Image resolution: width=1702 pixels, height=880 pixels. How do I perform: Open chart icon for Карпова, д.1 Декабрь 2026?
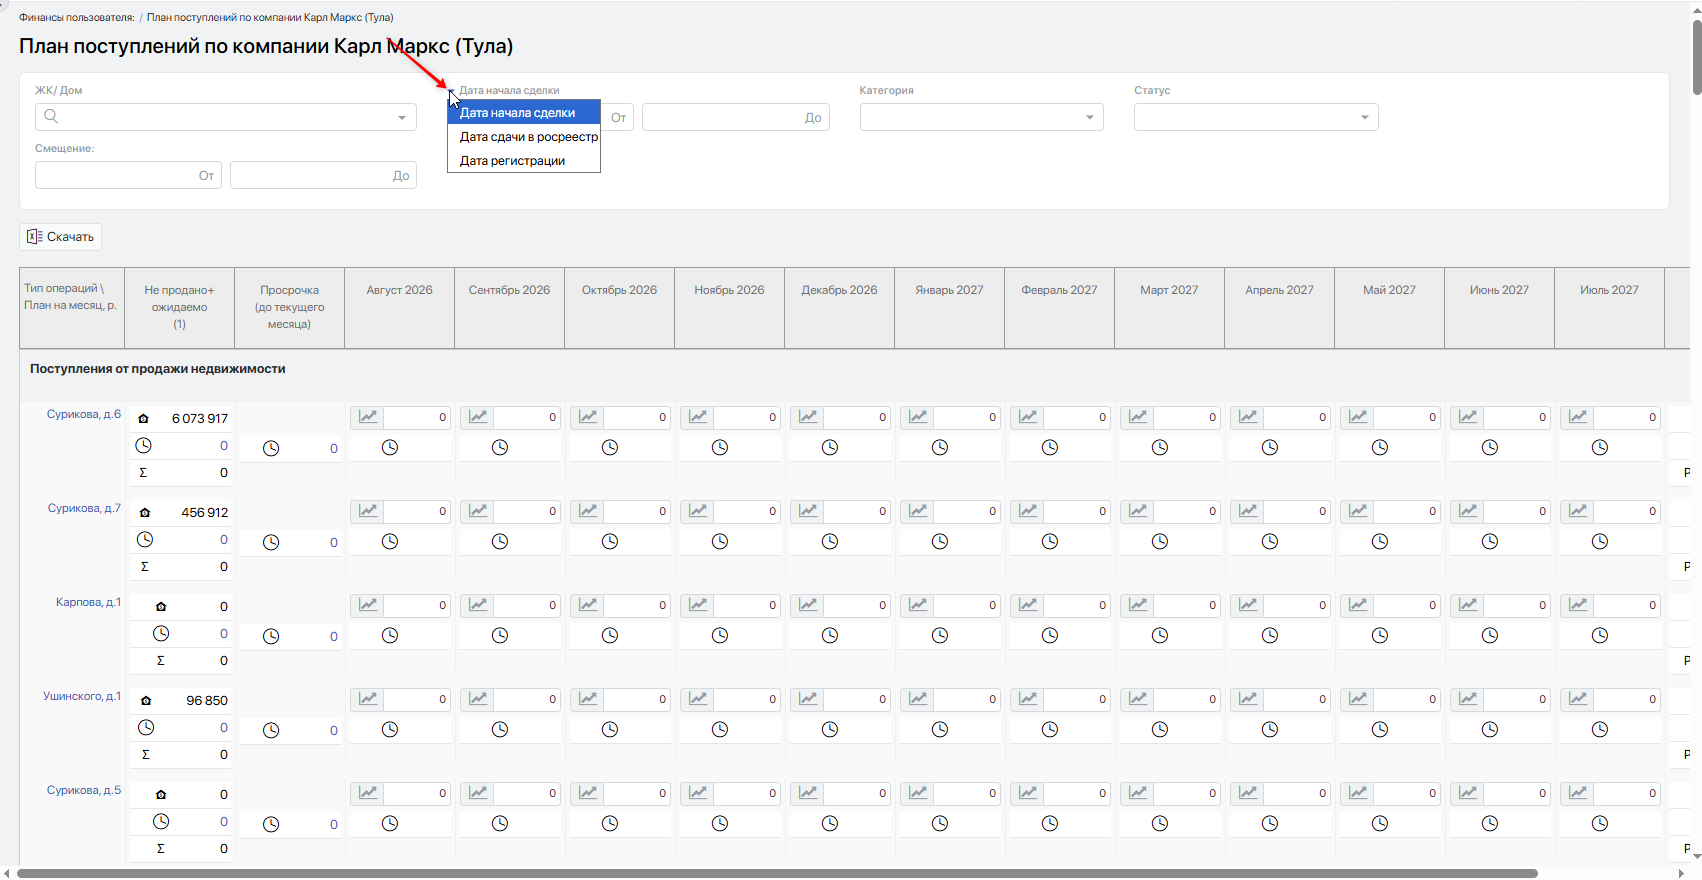808,605
